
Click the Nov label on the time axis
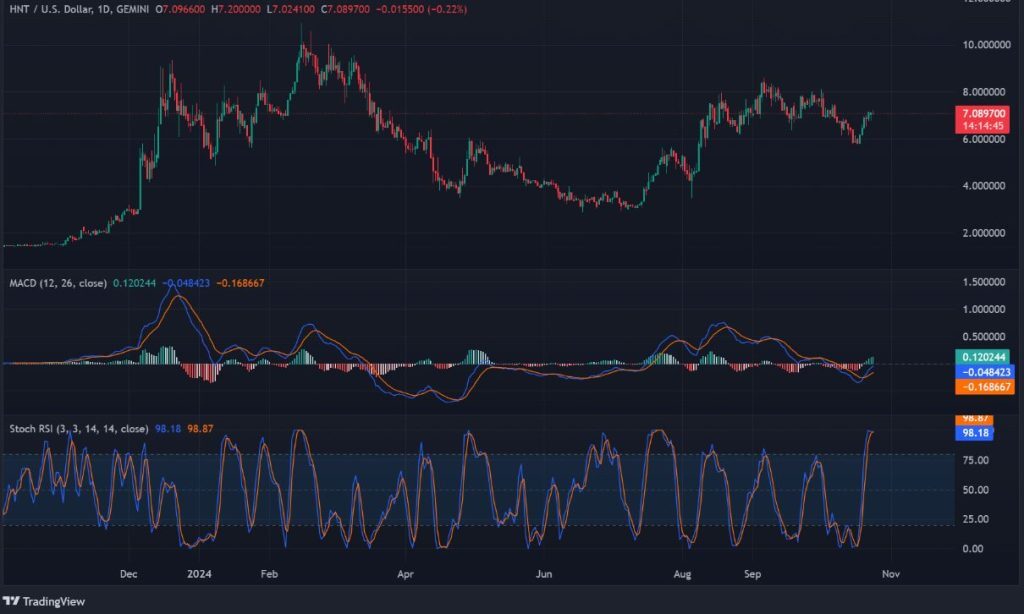pos(891,574)
